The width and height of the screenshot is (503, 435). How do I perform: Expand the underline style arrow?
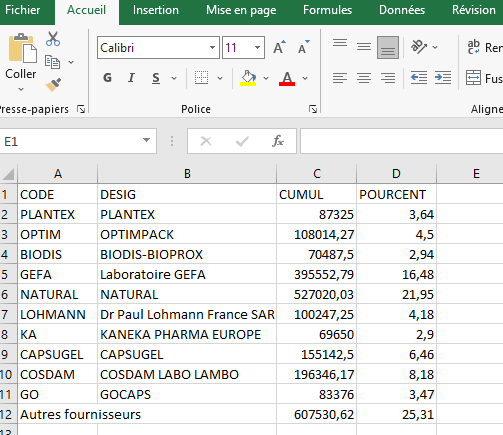(174, 78)
